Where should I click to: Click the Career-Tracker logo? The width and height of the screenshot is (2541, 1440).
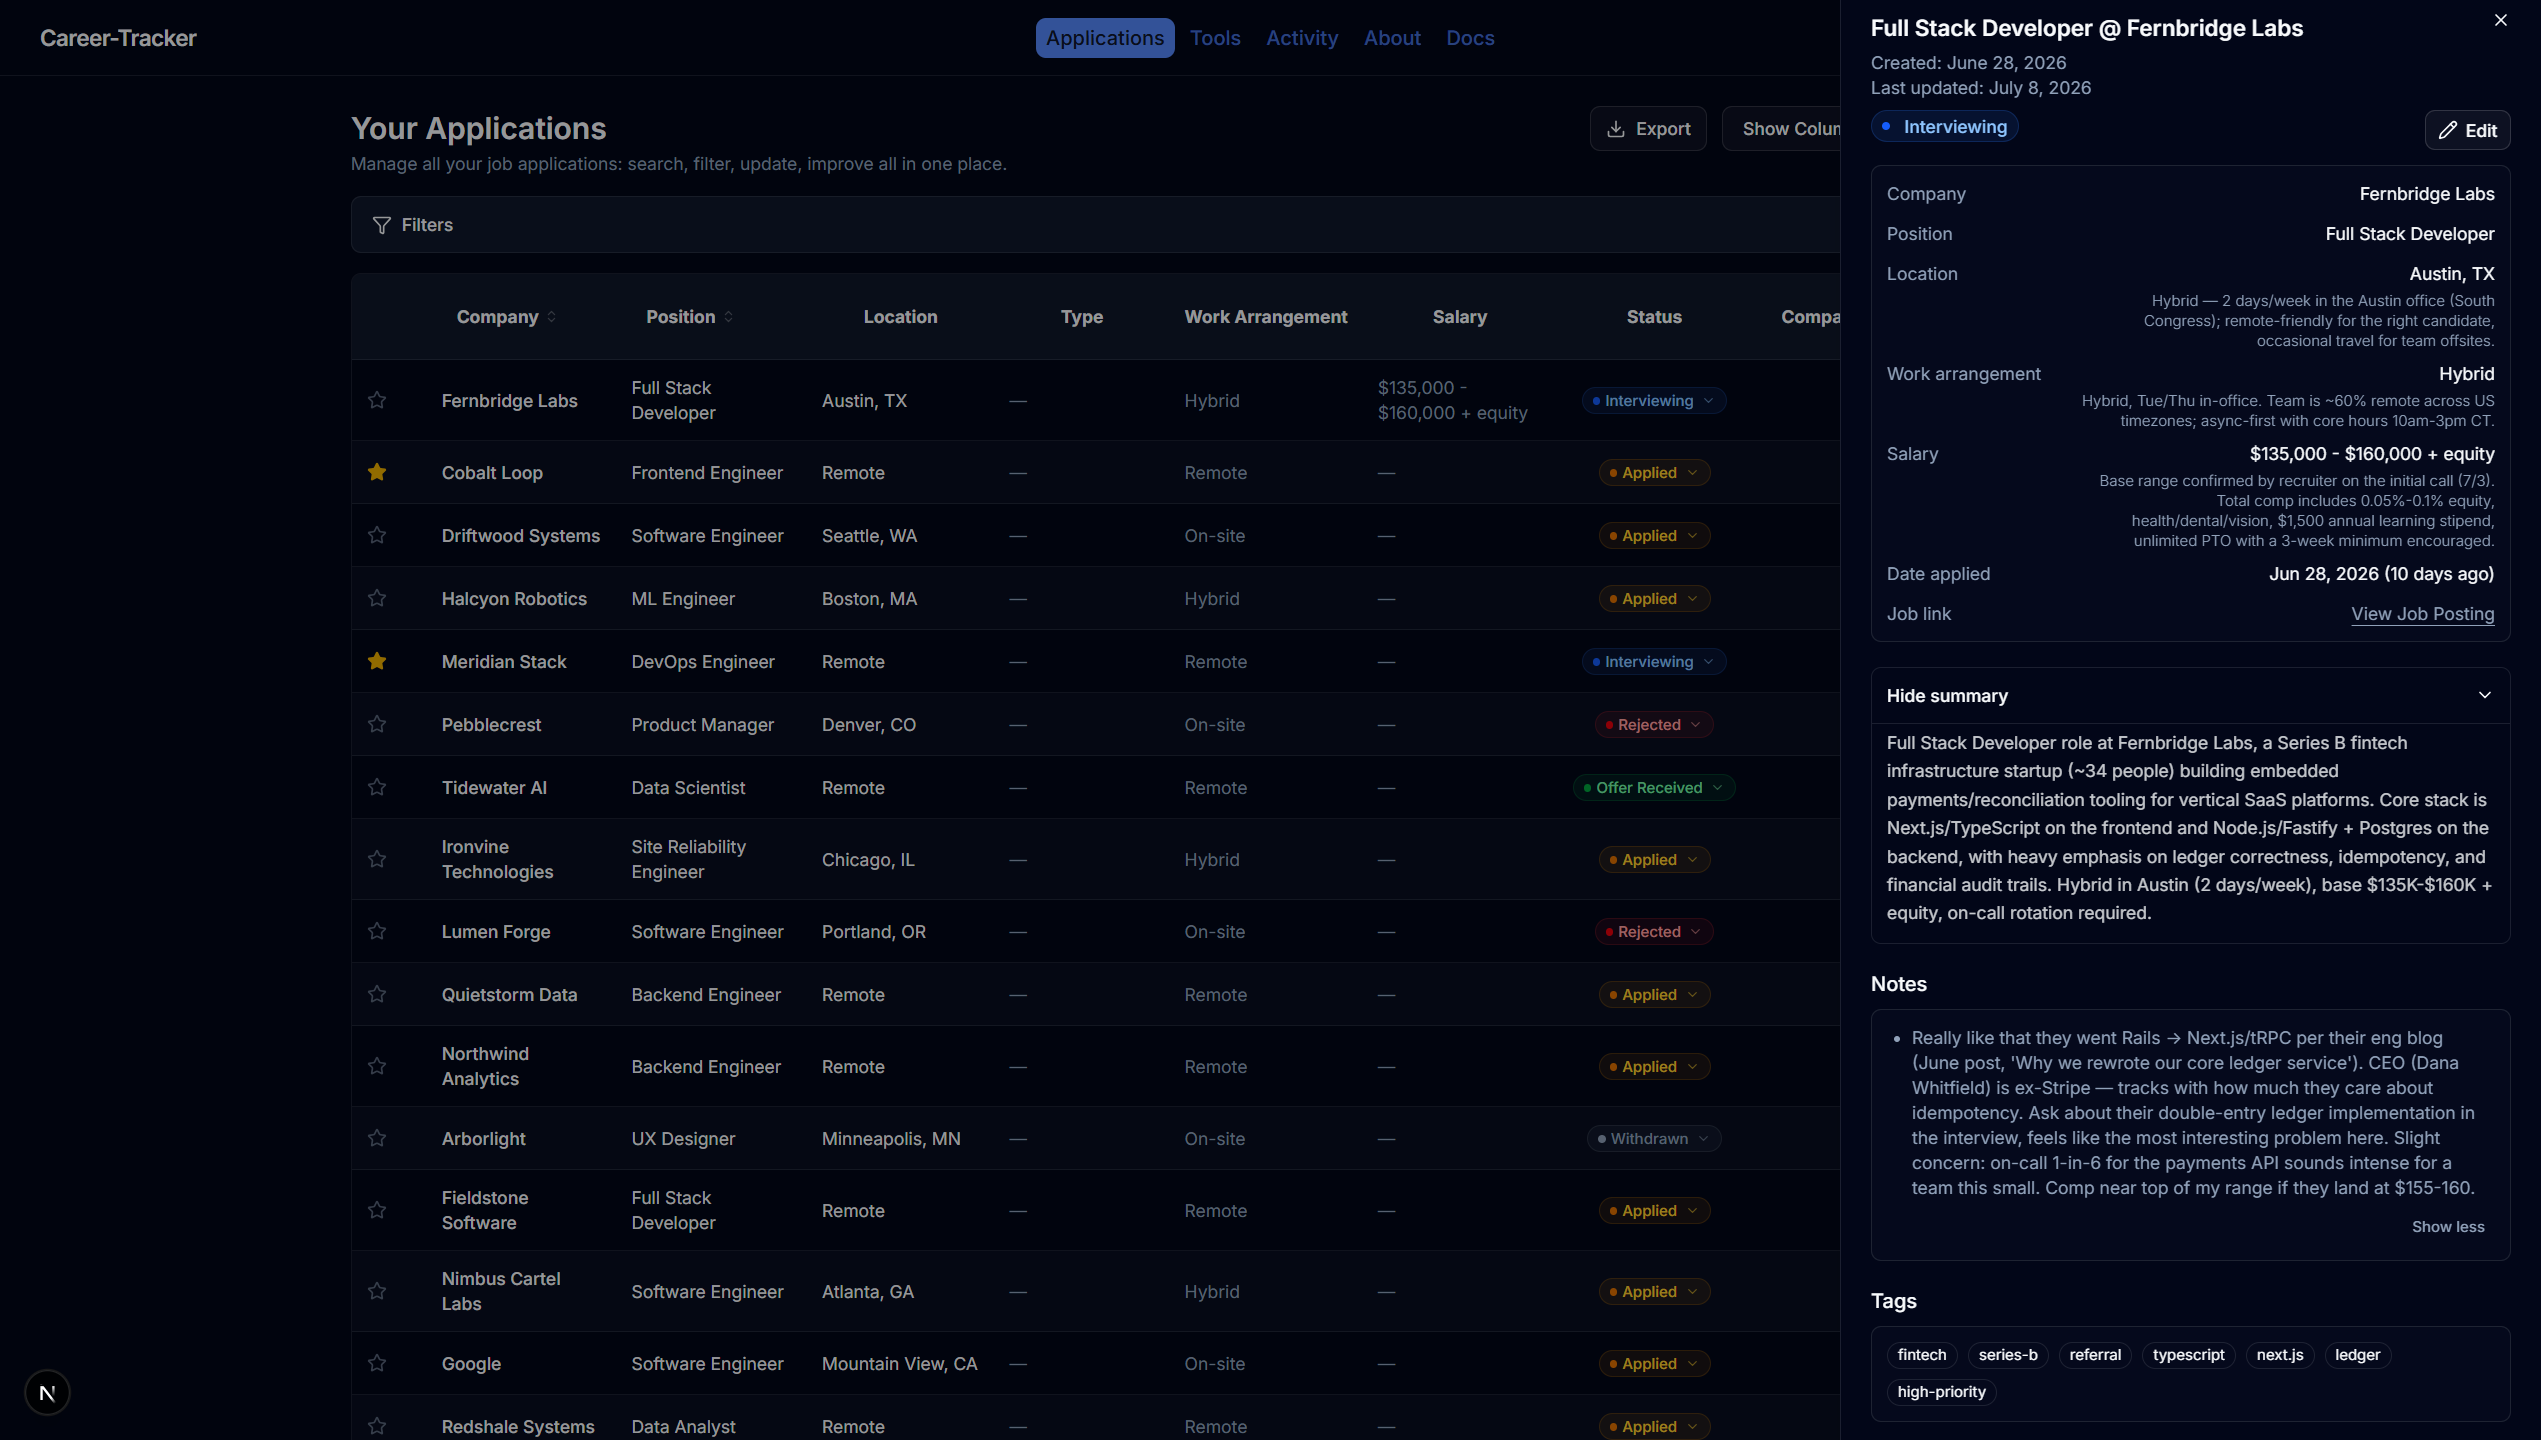click(x=118, y=38)
